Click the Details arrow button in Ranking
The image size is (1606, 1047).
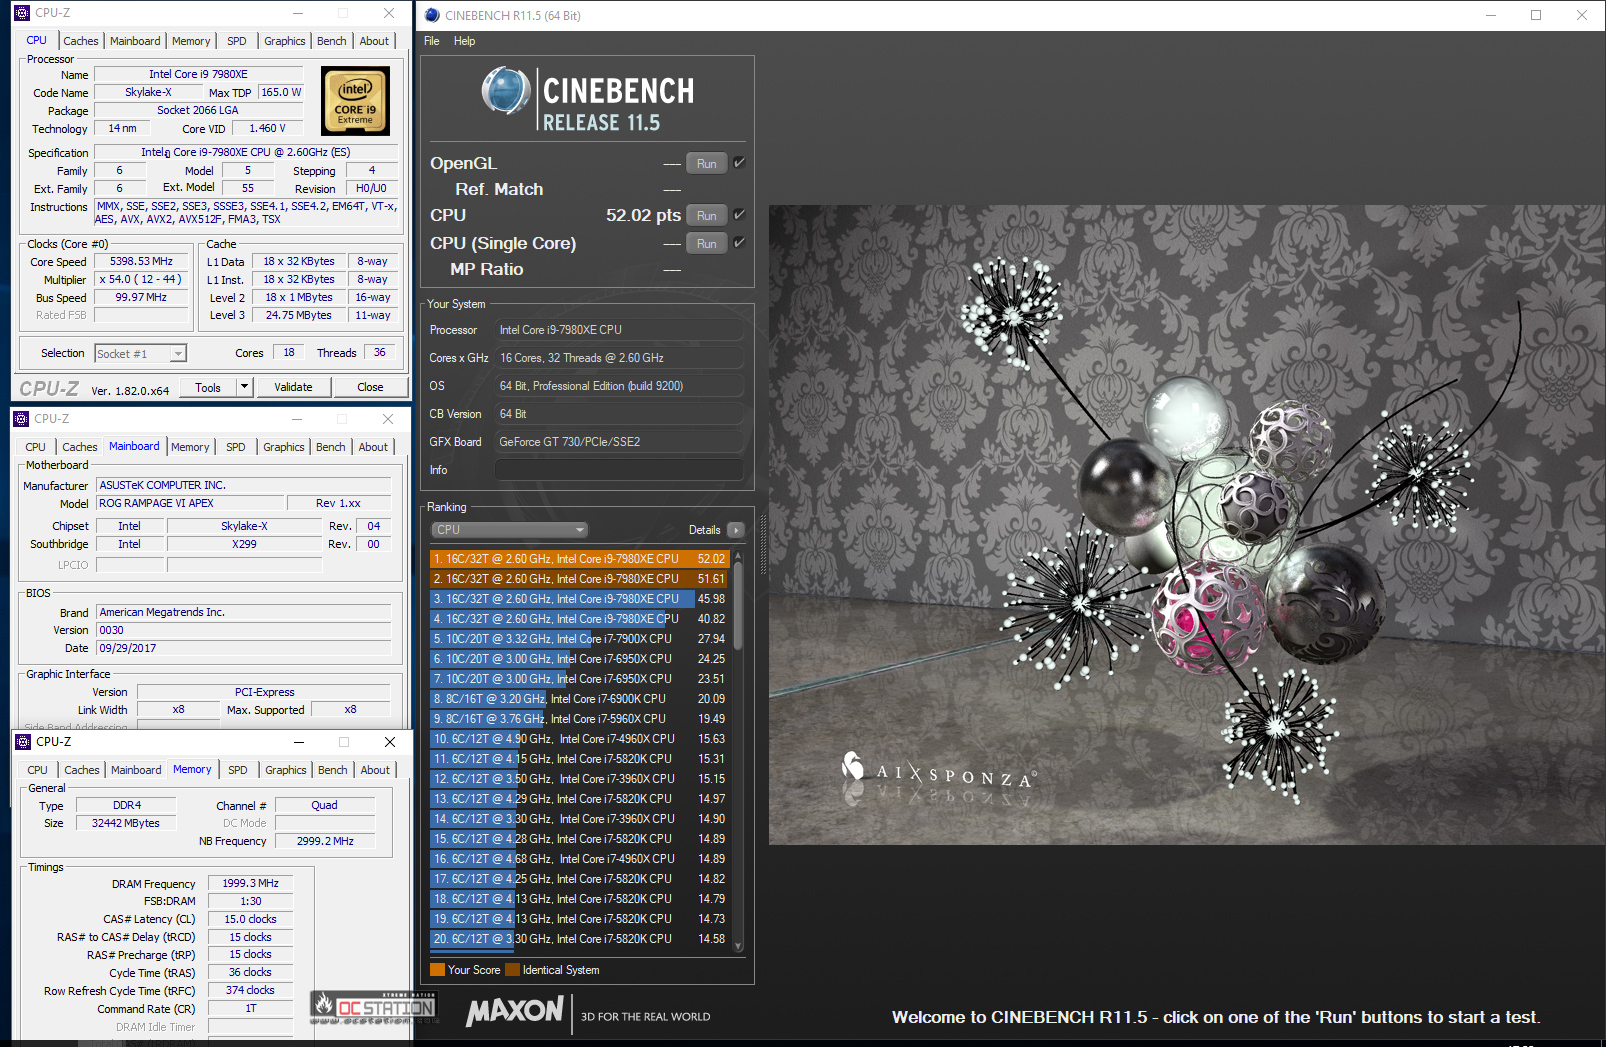pos(736,530)
